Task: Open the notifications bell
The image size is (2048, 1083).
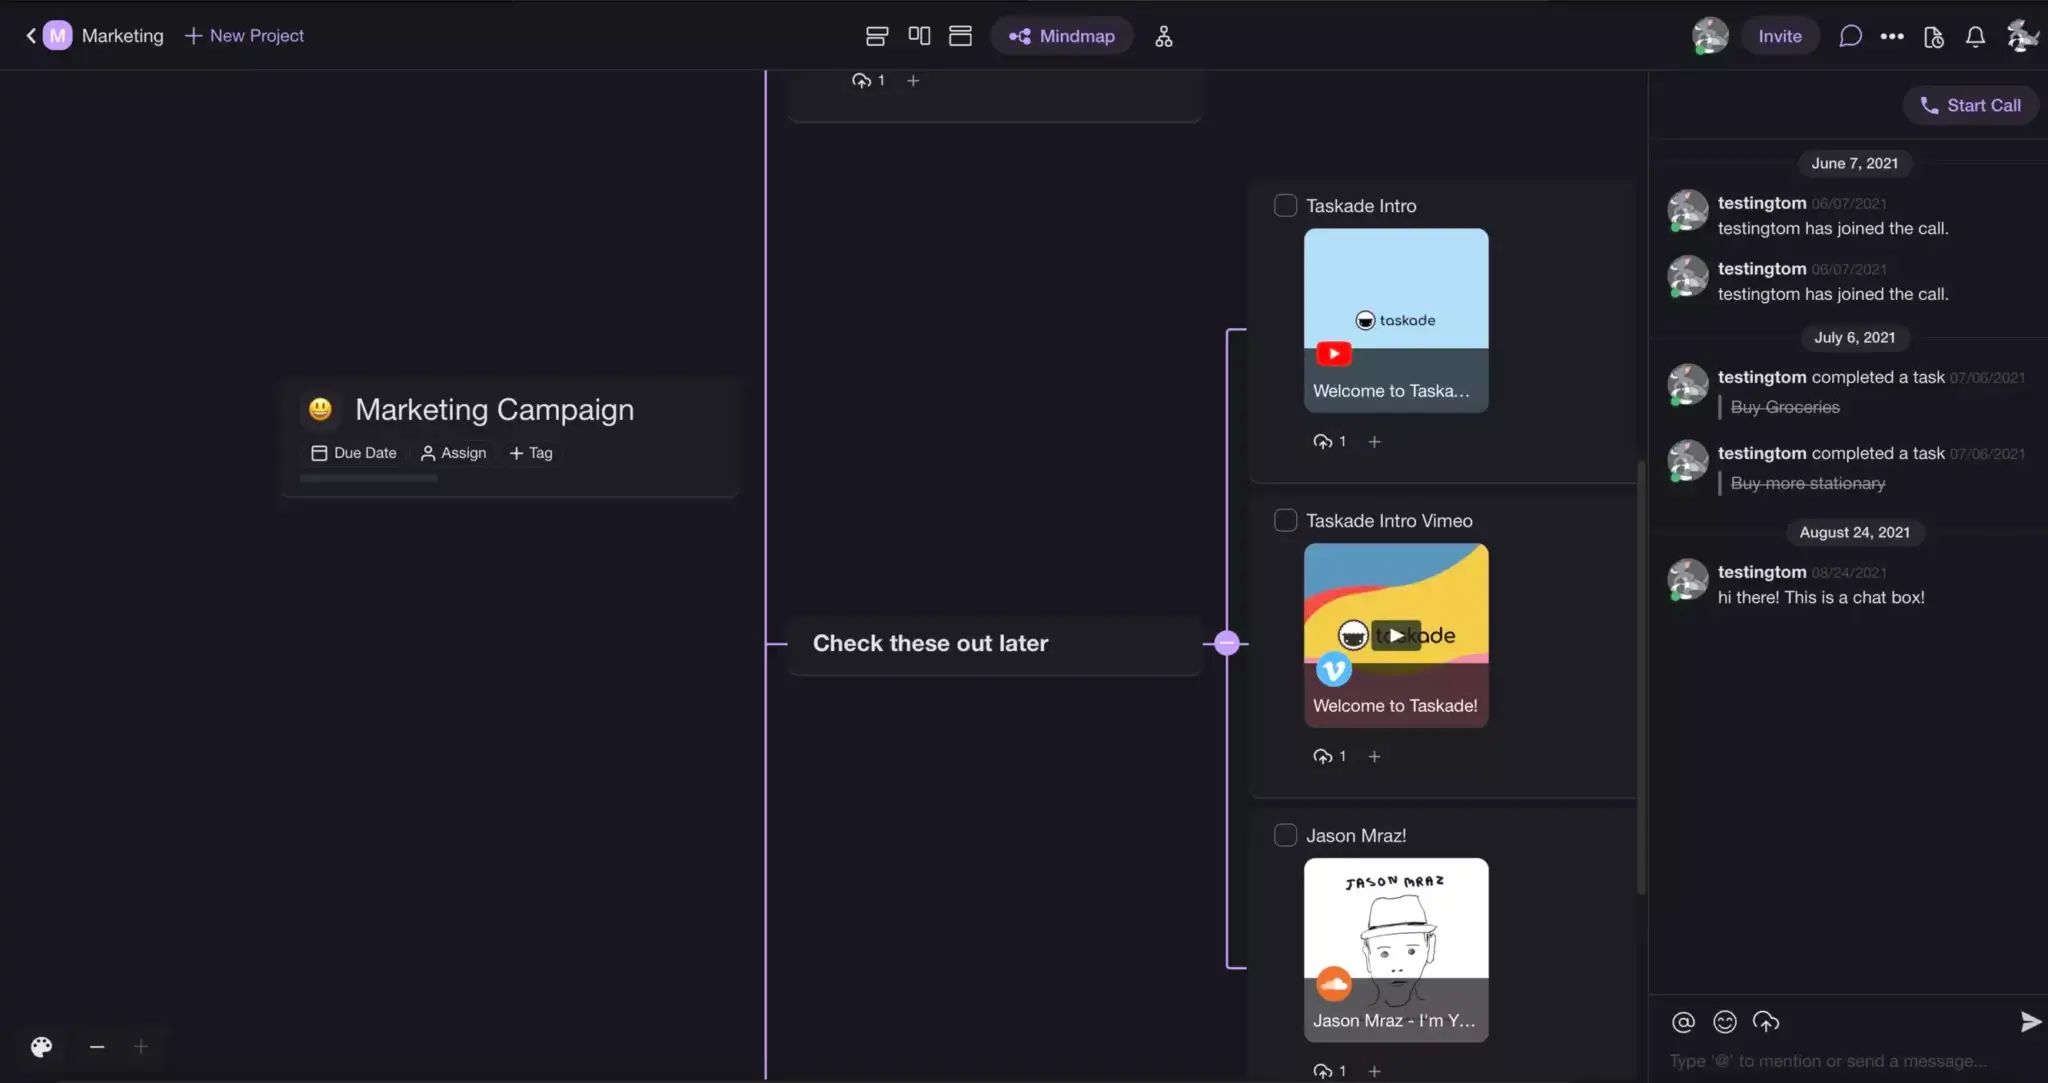Action: point(1975,36)
